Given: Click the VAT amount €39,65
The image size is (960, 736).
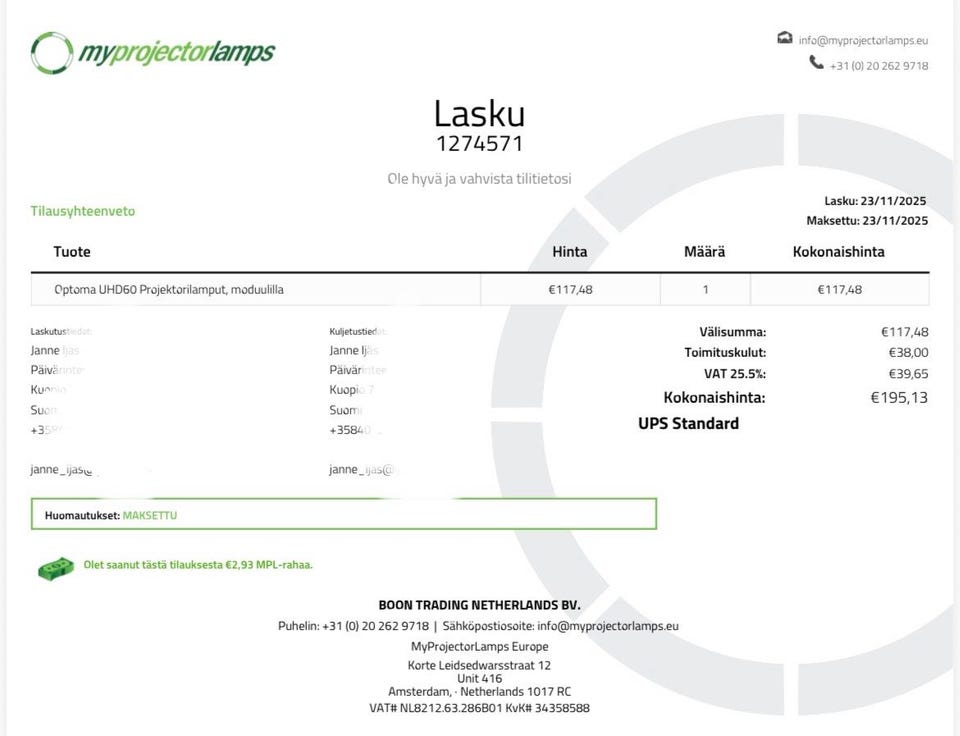Looking at the screenshot, I should (x=909, y=374).
